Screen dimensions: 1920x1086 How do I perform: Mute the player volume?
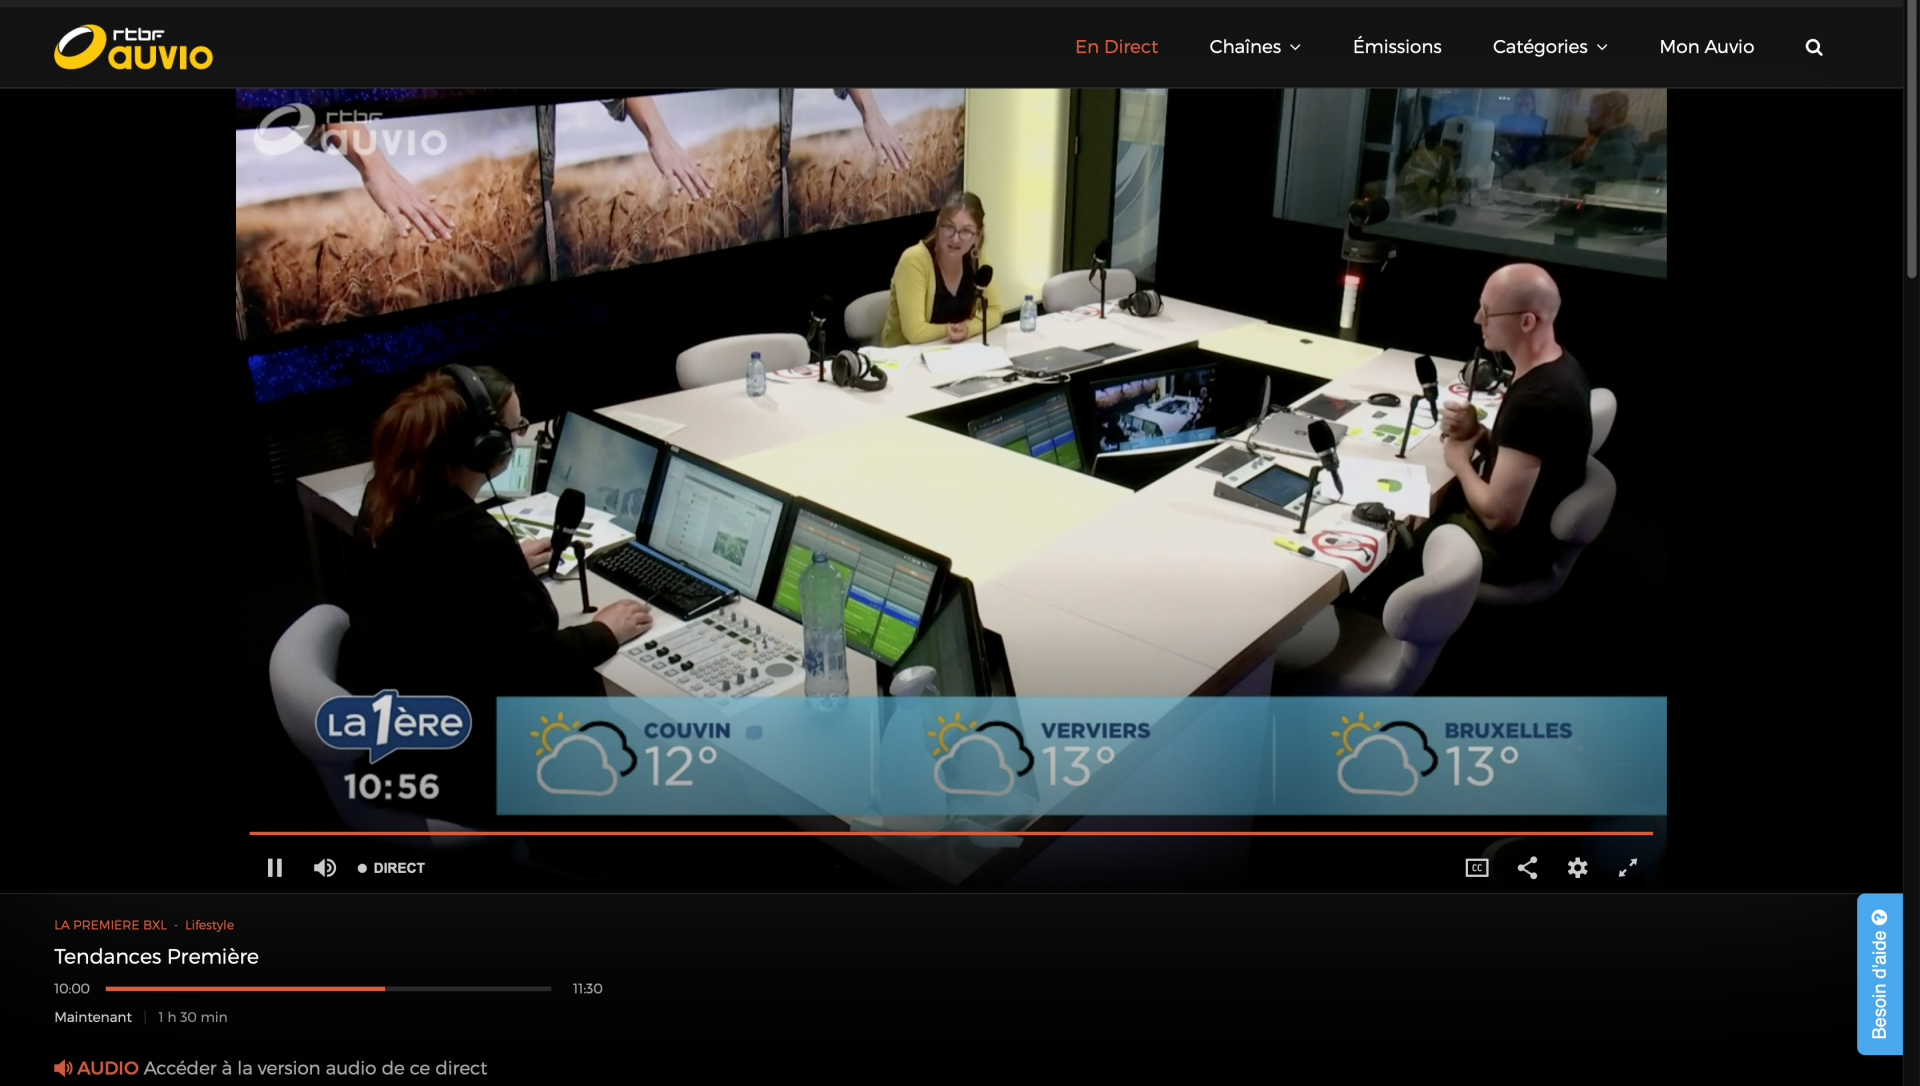(324, 868)
